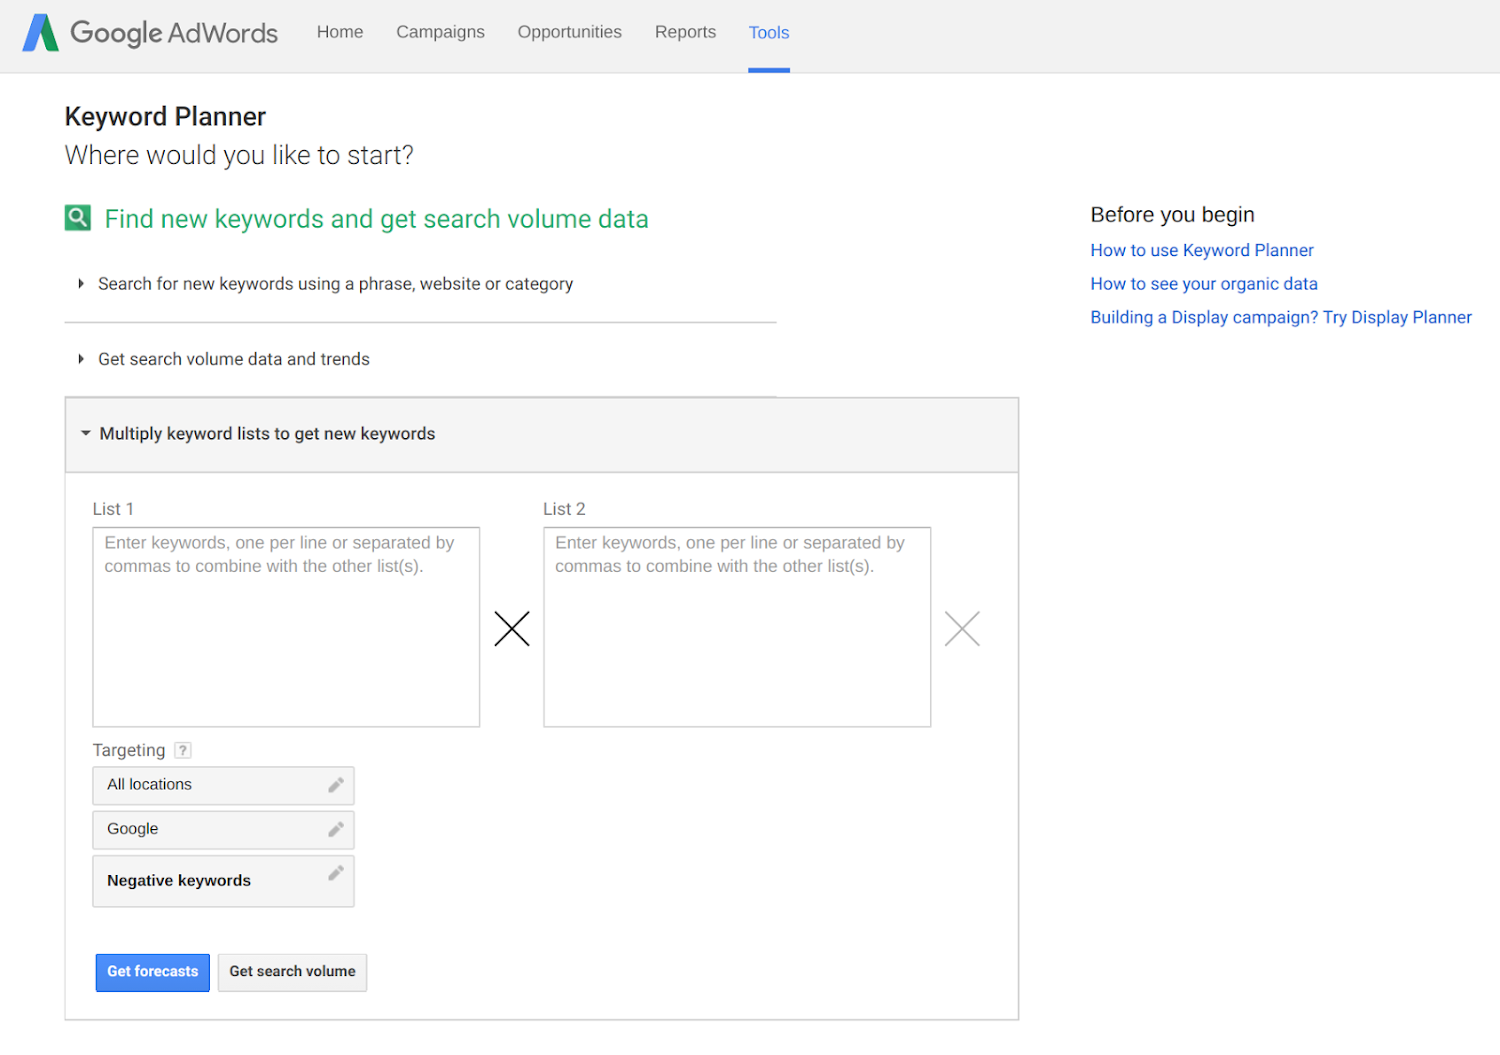Open How to use Keyword Planner link
Viewport: 1500px width, 1055px height.
tap(1202, 250)
